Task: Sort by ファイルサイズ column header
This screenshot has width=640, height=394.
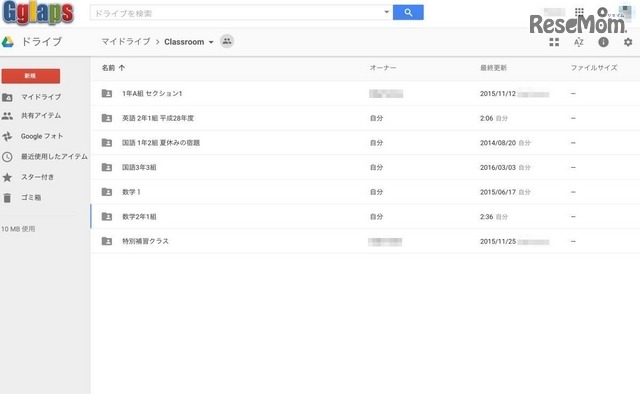Action: tap(594, 68)
